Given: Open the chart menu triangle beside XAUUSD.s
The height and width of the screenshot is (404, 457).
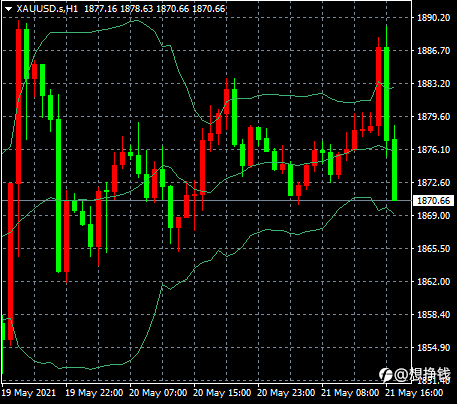Looking at the screenshot, I should click(x=8, y=9).
